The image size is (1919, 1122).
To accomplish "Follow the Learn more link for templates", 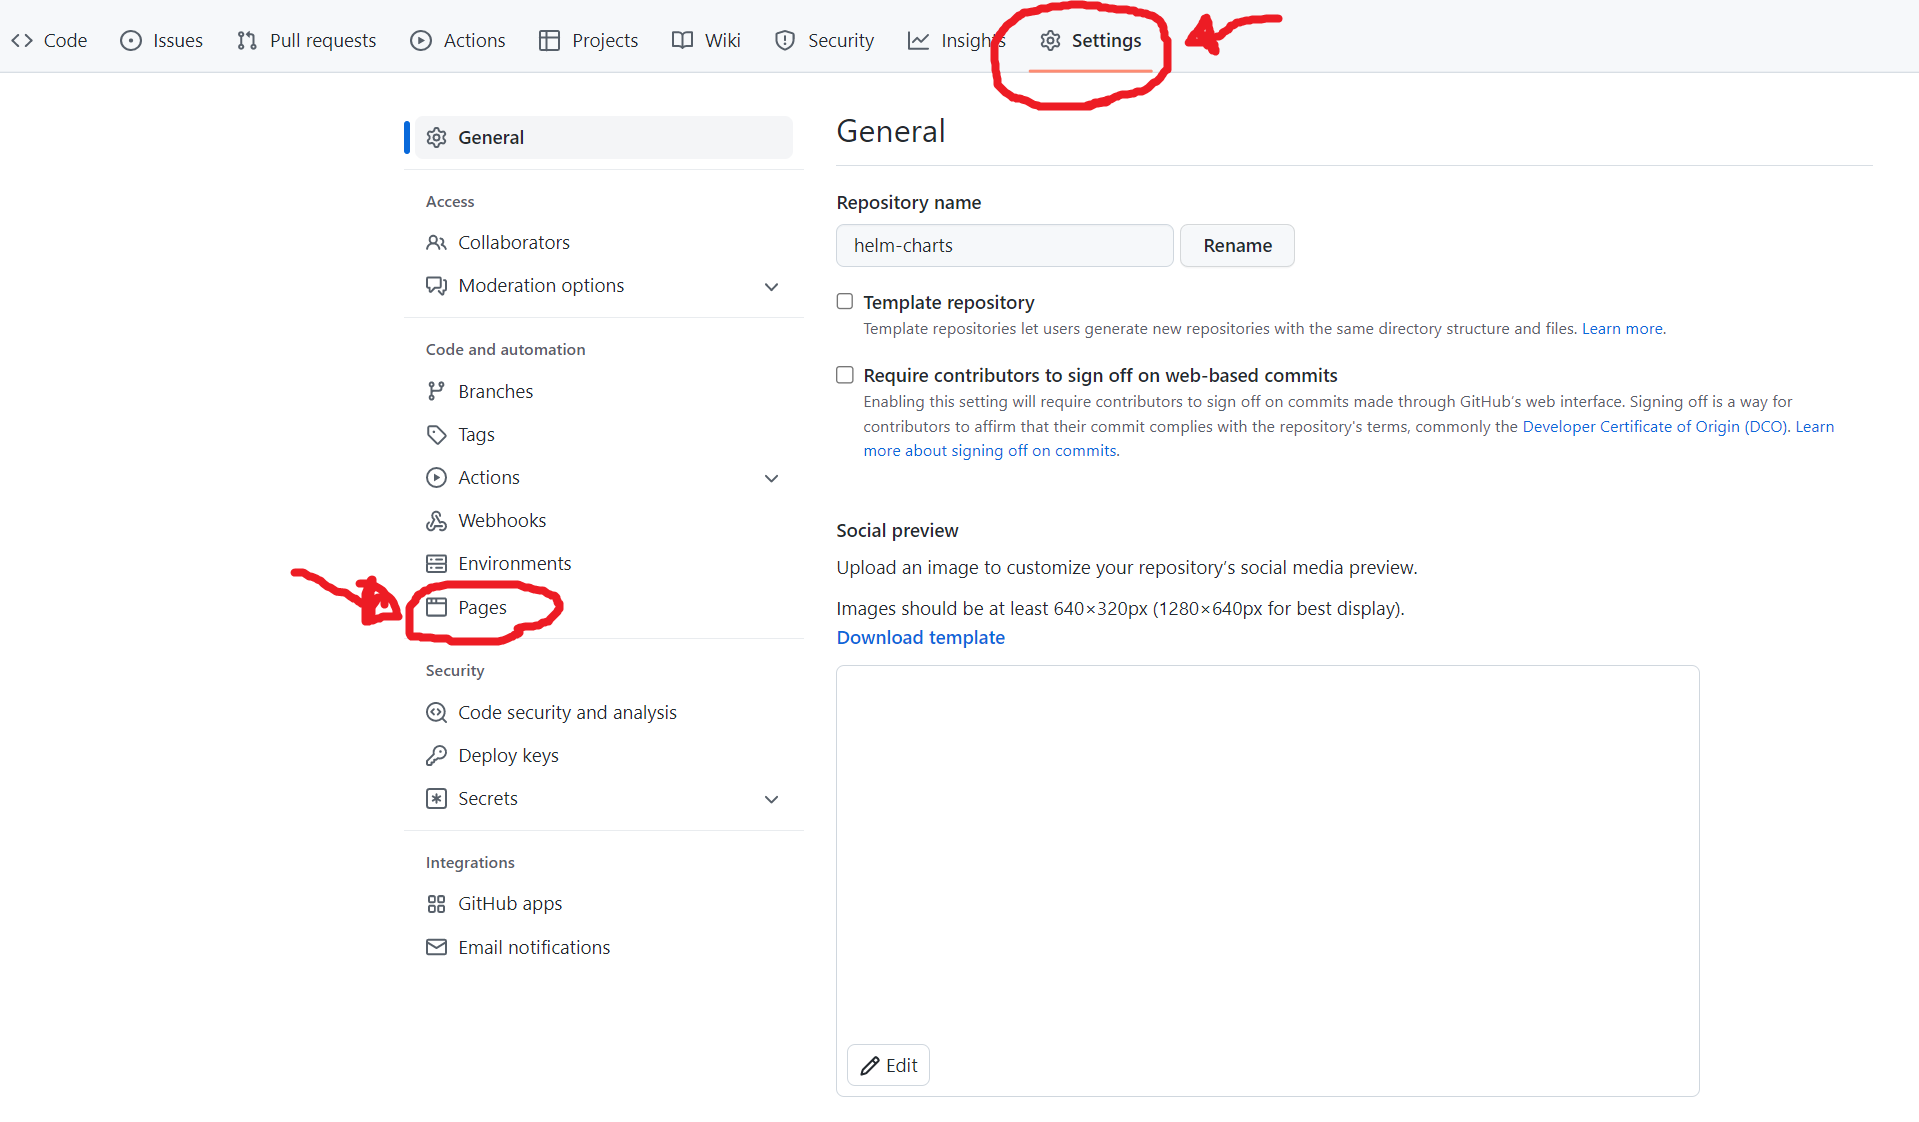I will 1622,328.
